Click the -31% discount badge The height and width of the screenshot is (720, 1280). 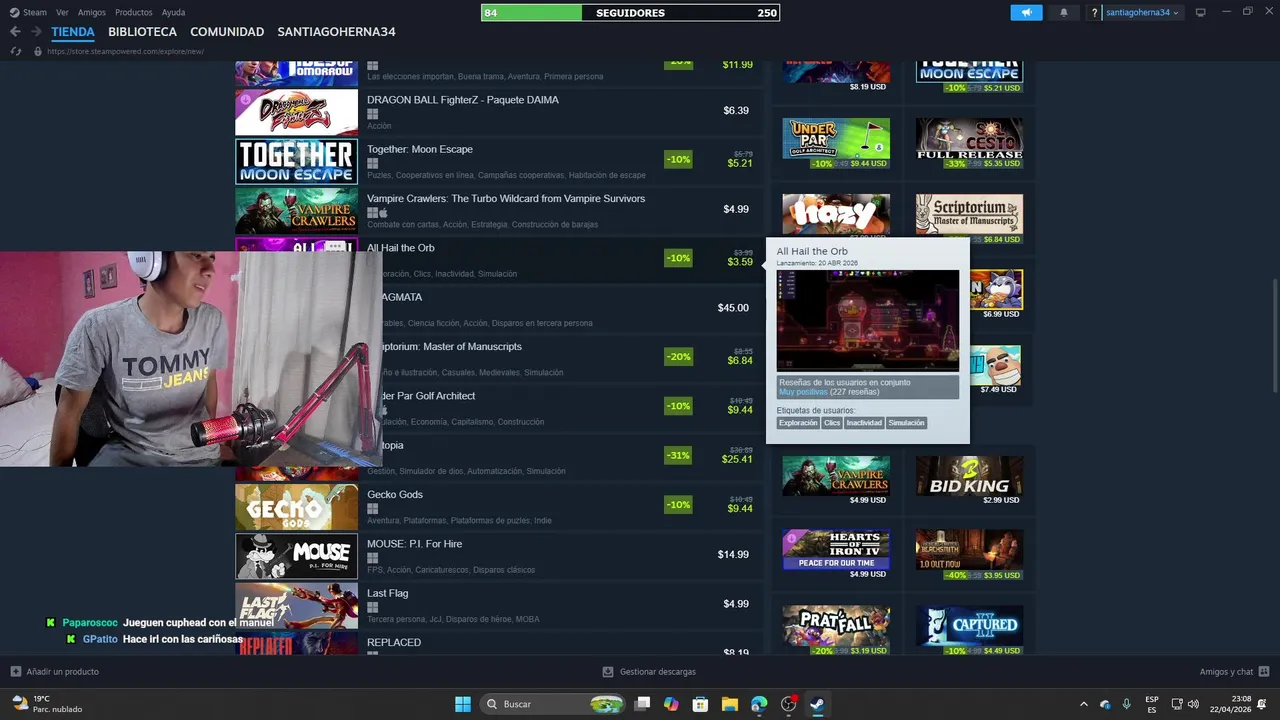point(678,455)
